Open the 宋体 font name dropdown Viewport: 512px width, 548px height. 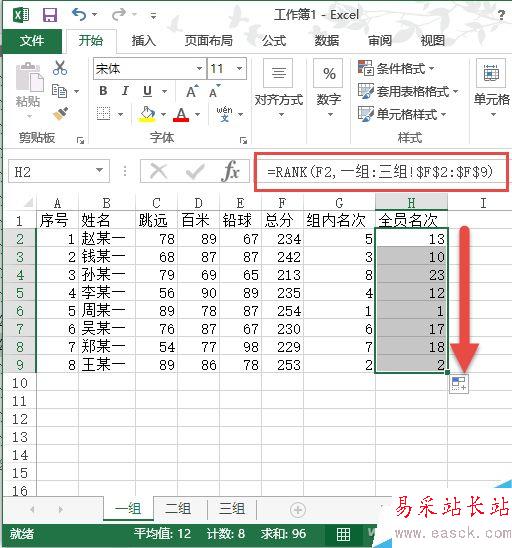tap(199, 68)
